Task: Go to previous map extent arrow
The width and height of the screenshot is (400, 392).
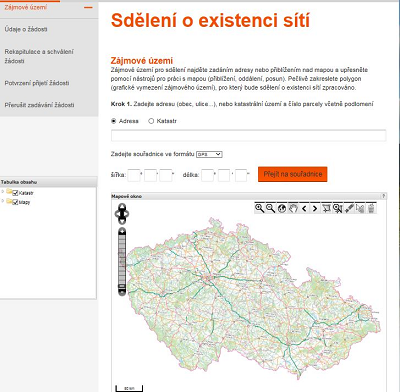Action: pos(304,208)
